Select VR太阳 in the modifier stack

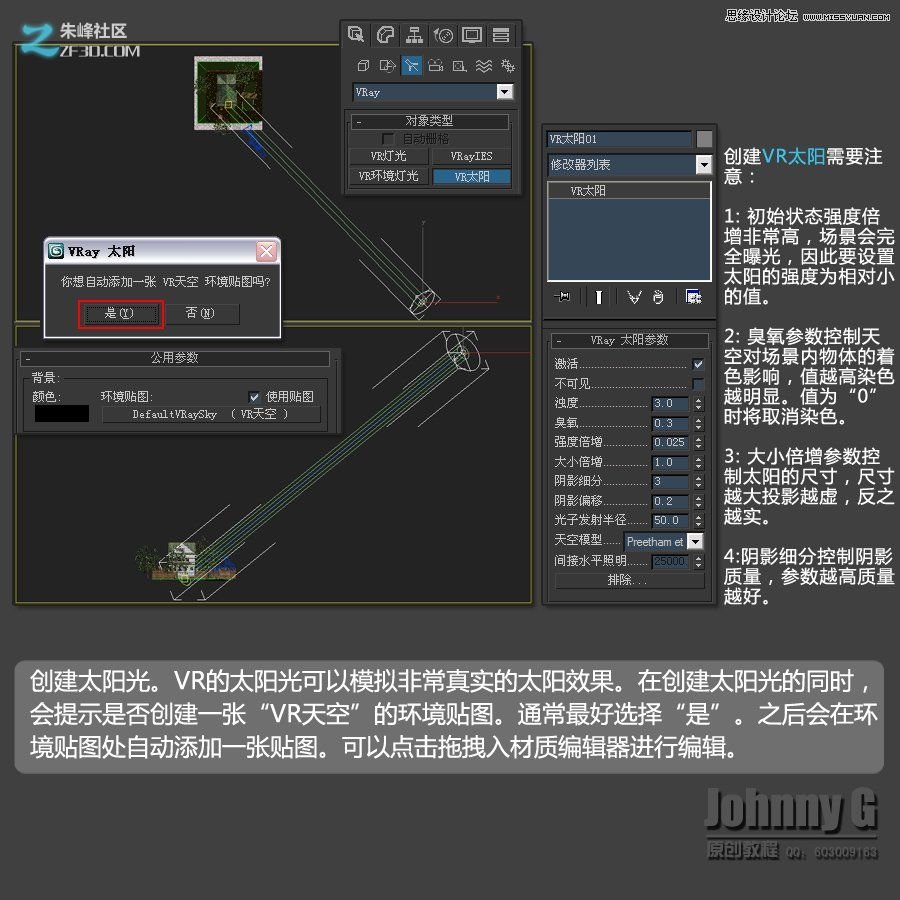click(629, 191)
